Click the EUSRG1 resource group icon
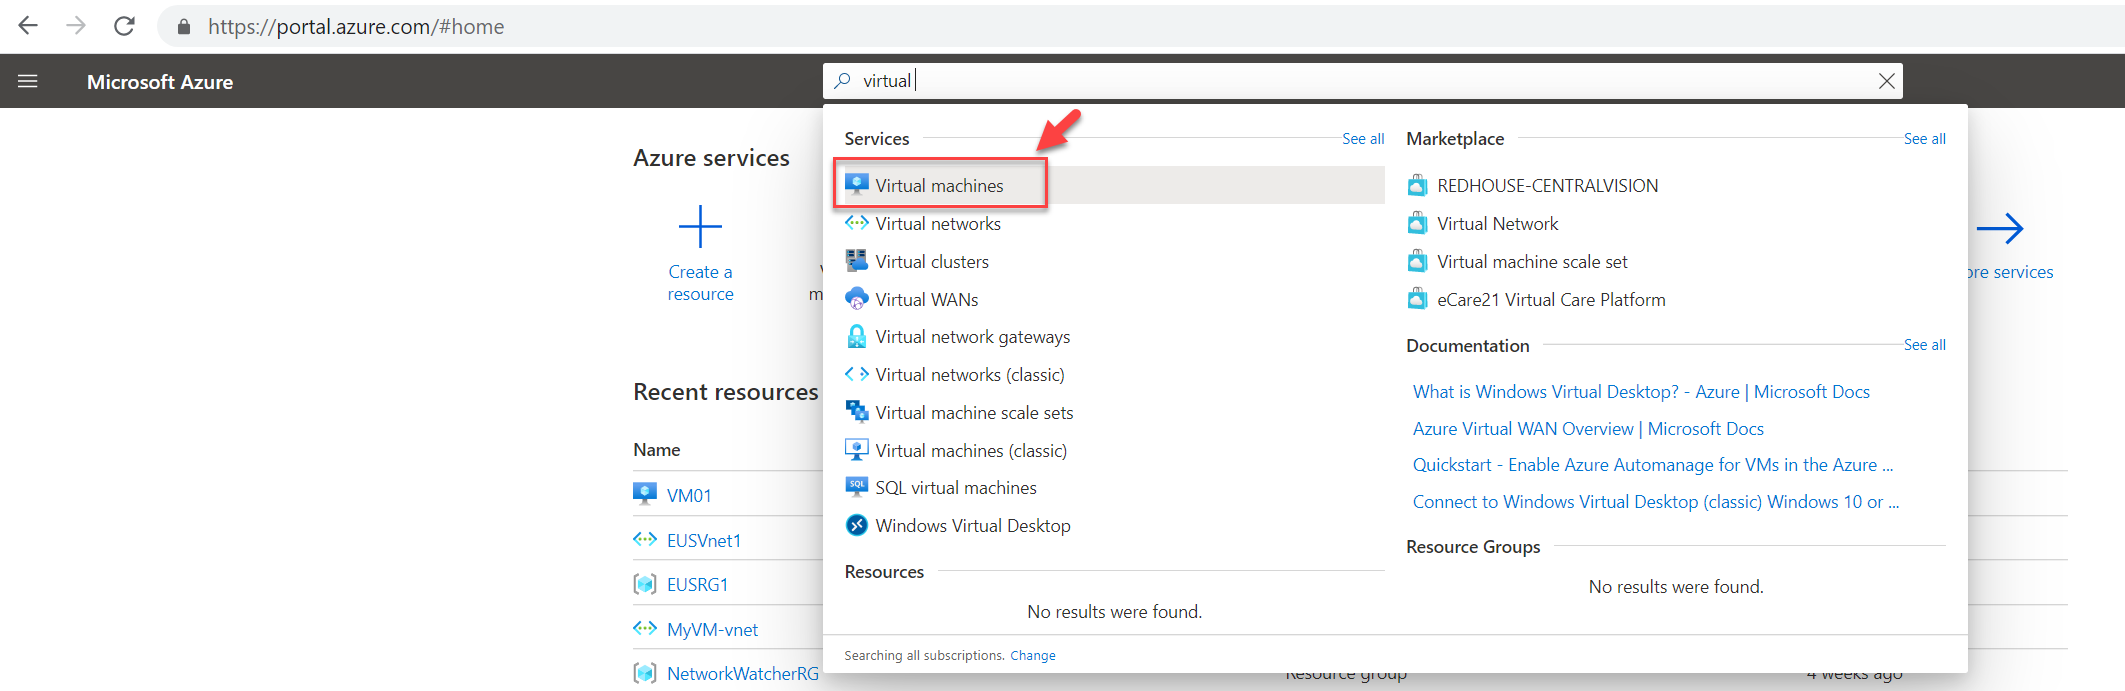2125x691 pixels. point(645,584)
